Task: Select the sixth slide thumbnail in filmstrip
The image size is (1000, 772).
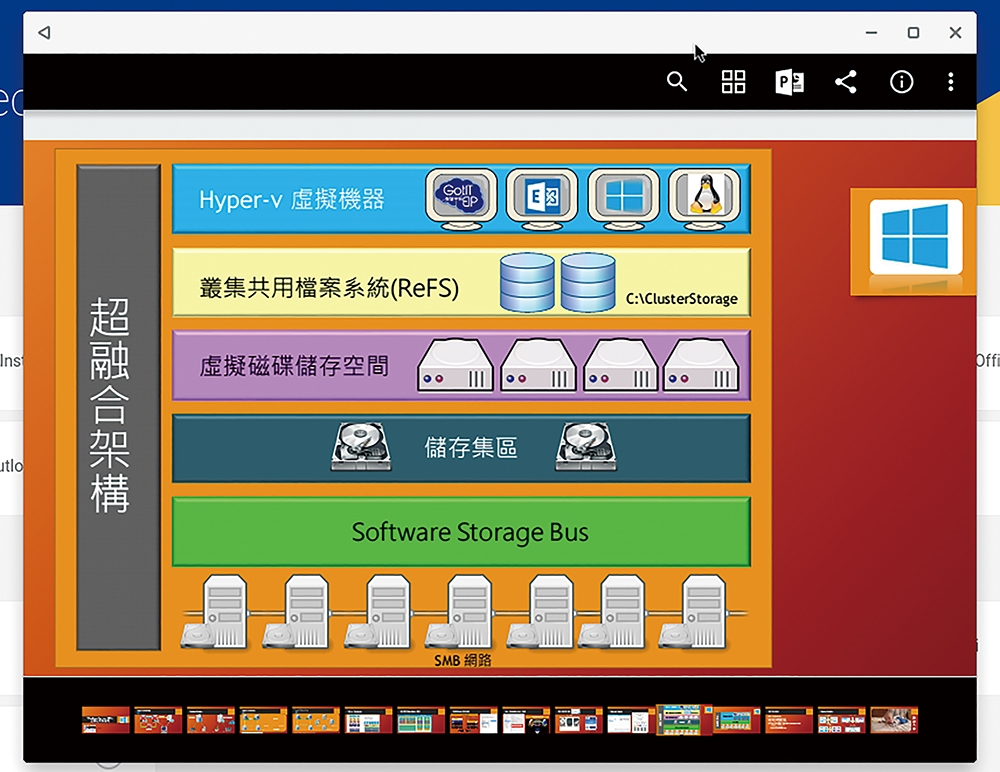Action: [x=369, y=720]
